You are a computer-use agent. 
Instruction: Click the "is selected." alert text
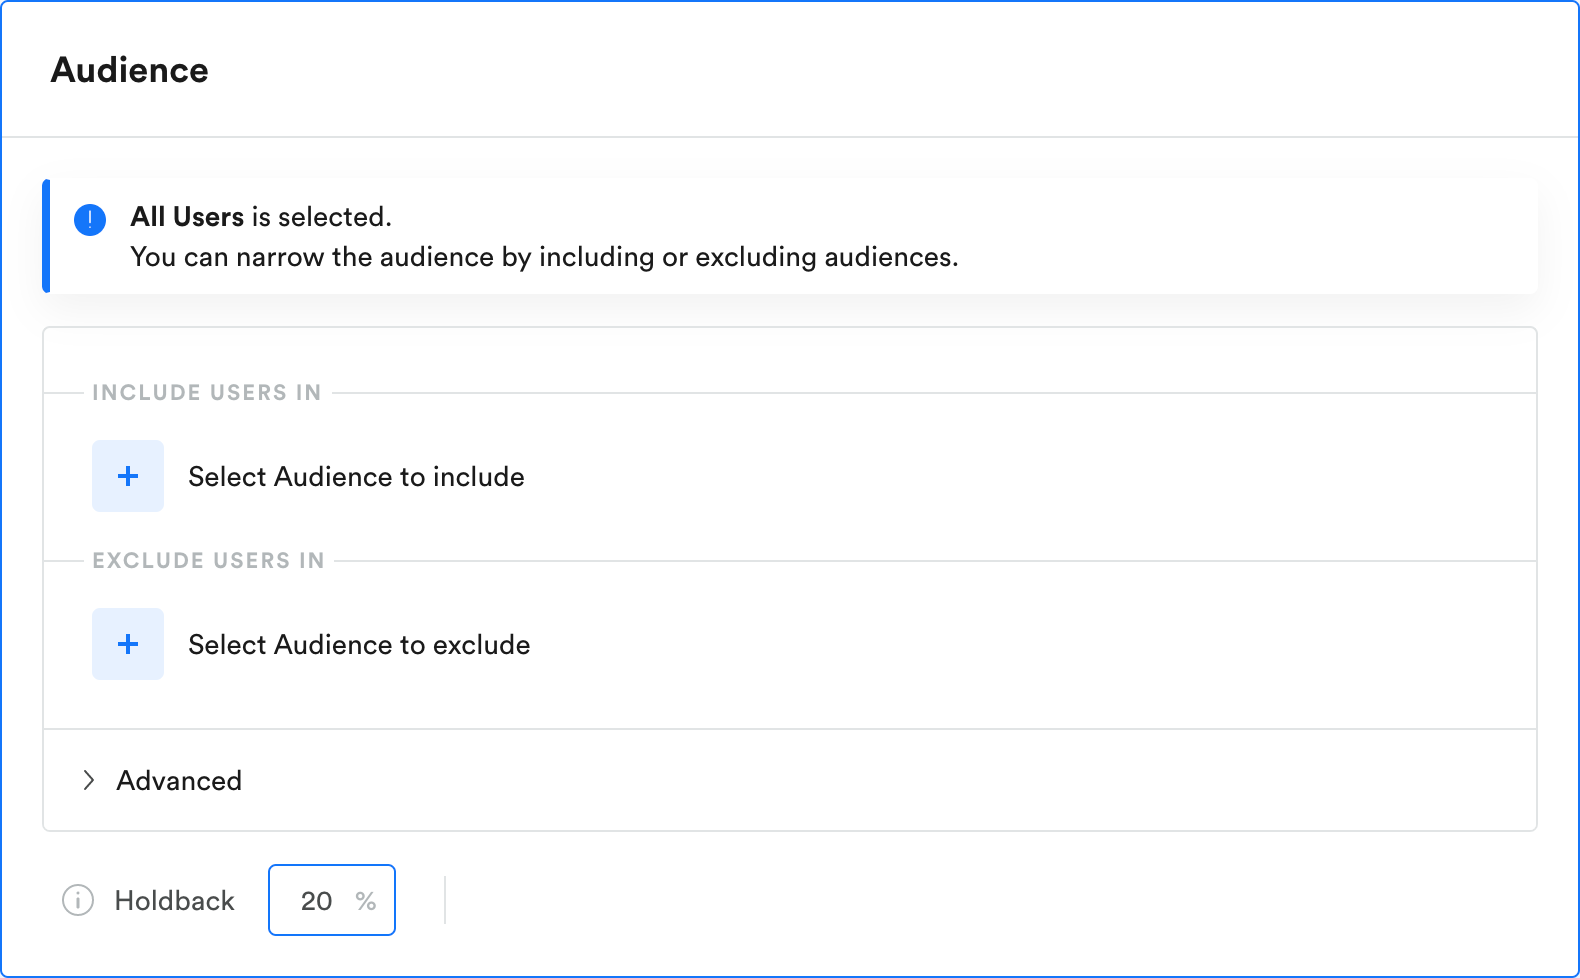(x=321, y=217)
